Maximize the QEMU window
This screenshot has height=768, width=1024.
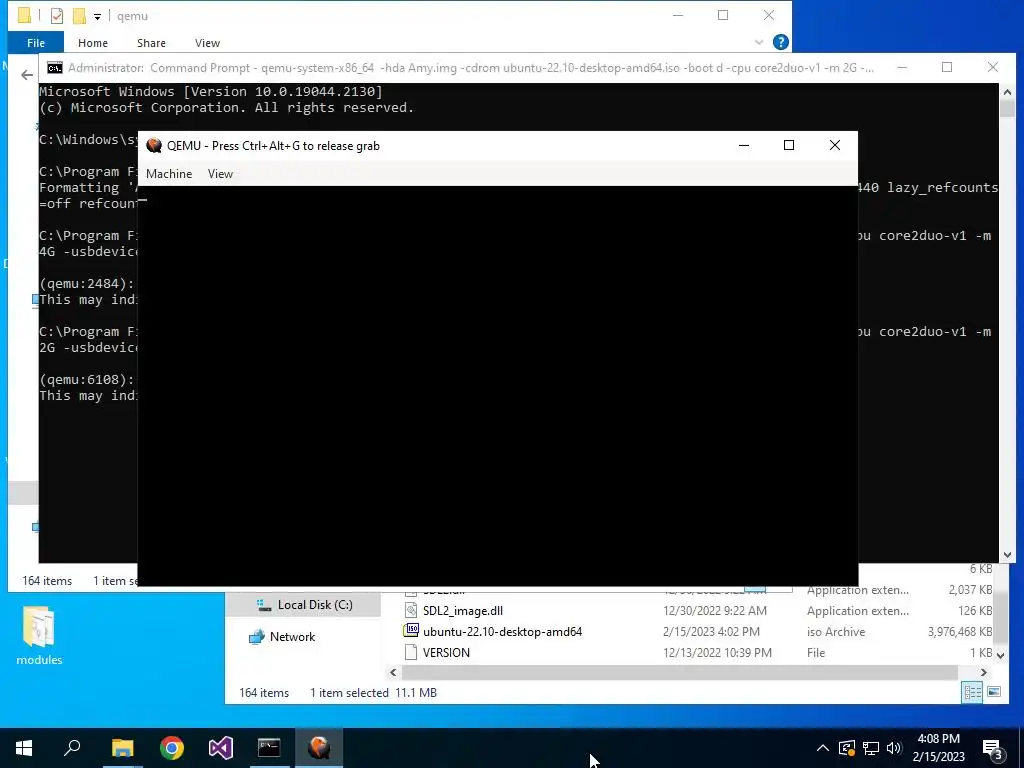(x=789, y=145)
